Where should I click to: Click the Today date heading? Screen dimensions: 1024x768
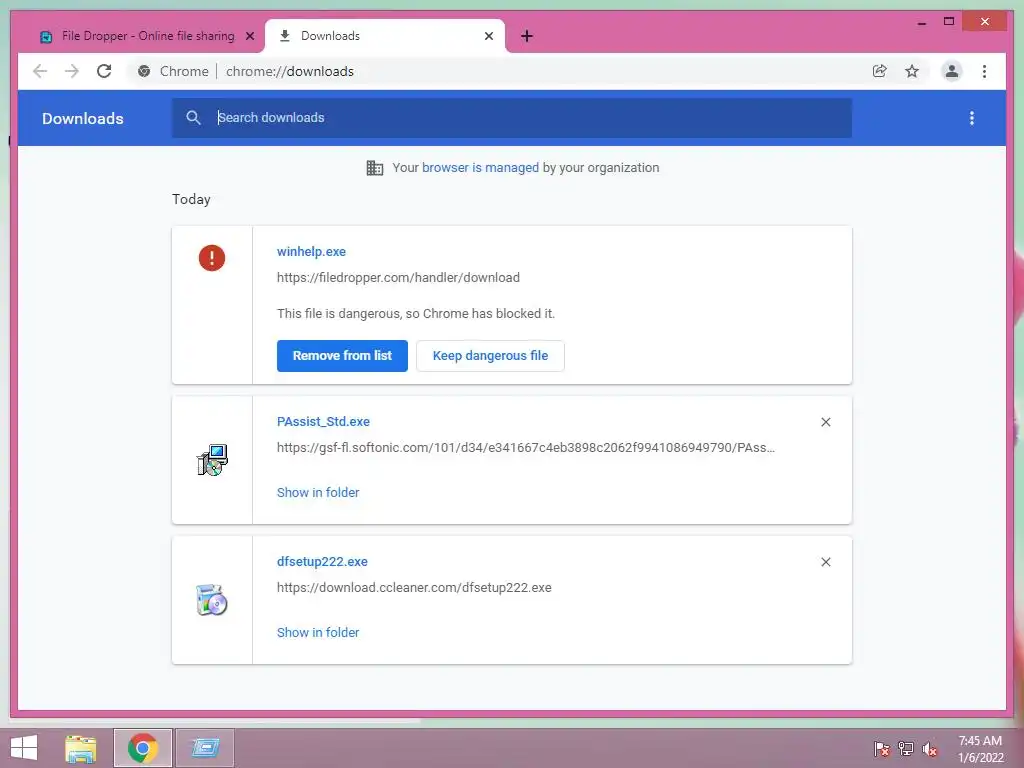[191, 199]
